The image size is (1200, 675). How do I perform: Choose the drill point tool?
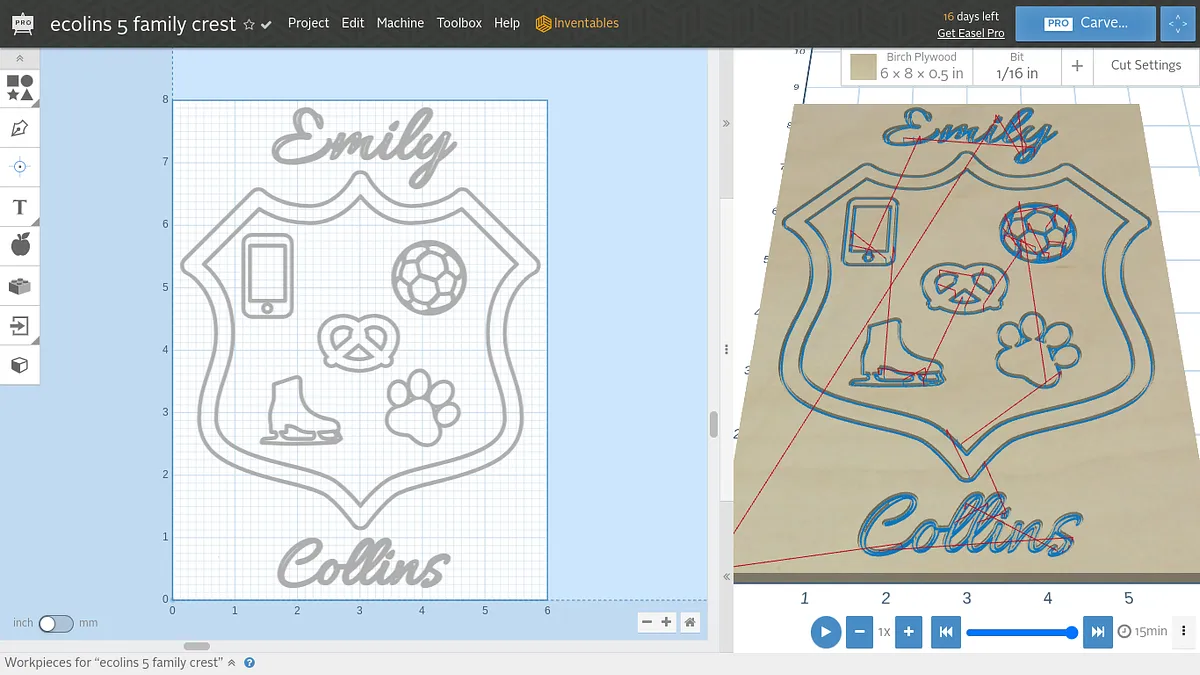20,167
